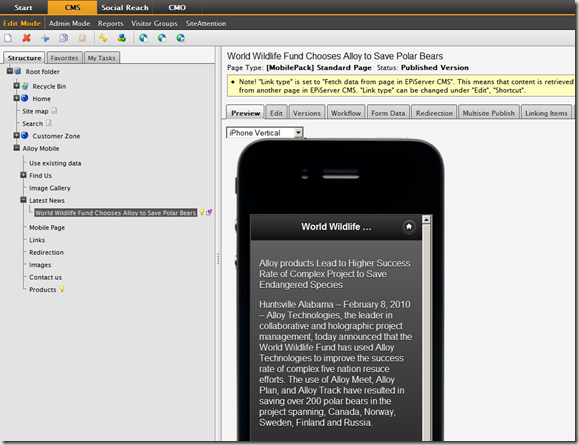Select Mobile Page in the tree
Screen dimensions: 579x445
tap(47, 227)
